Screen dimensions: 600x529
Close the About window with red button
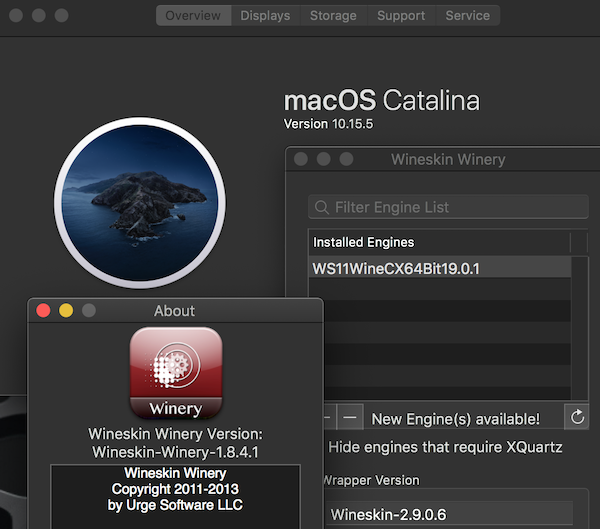coord(43,310)
